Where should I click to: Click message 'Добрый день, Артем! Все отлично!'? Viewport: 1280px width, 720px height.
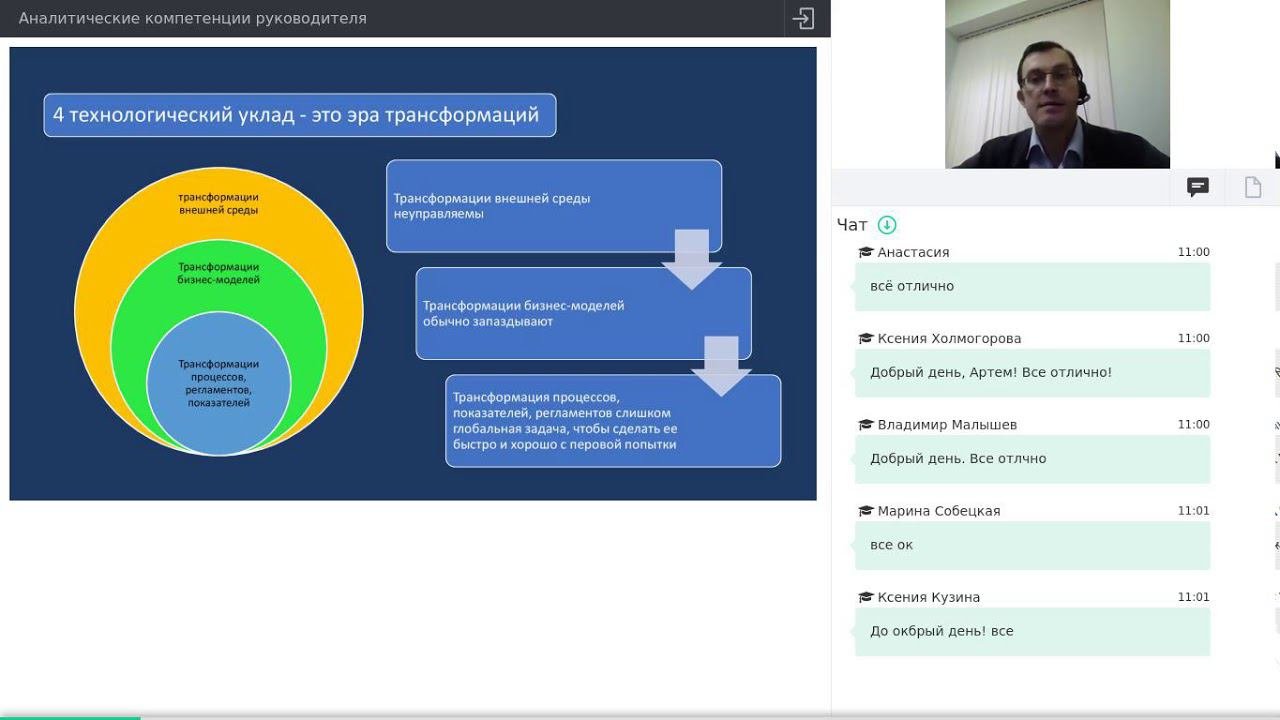[1032, 372]
